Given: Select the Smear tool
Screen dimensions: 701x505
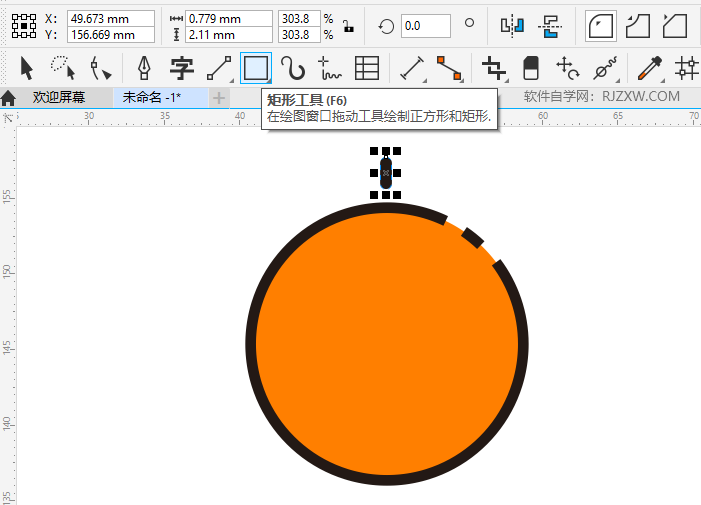Looking at the screenshot, I should (605, 68).
